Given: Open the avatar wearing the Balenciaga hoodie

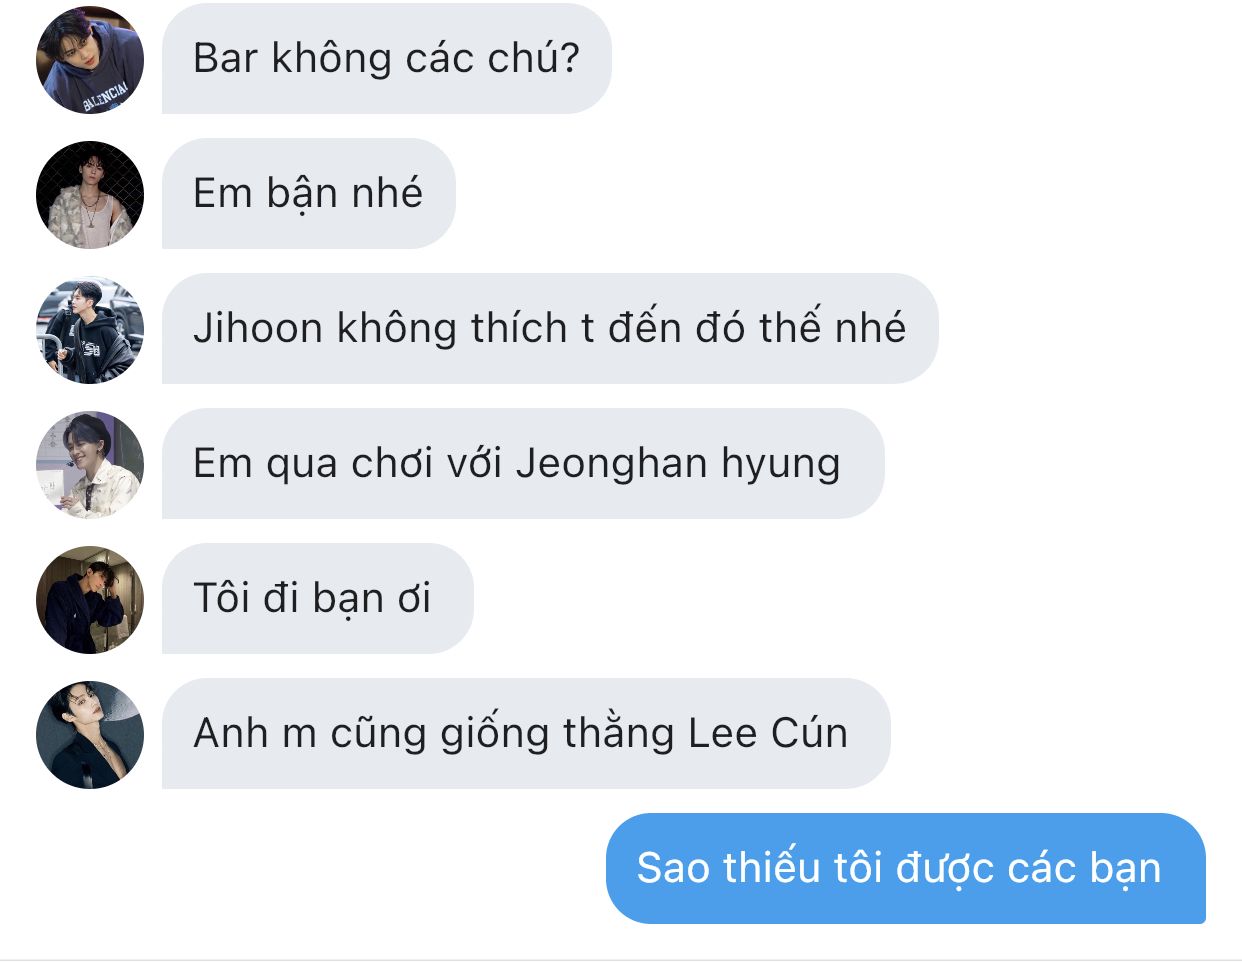Looking at the screenshot, I should tap(90, 59).
